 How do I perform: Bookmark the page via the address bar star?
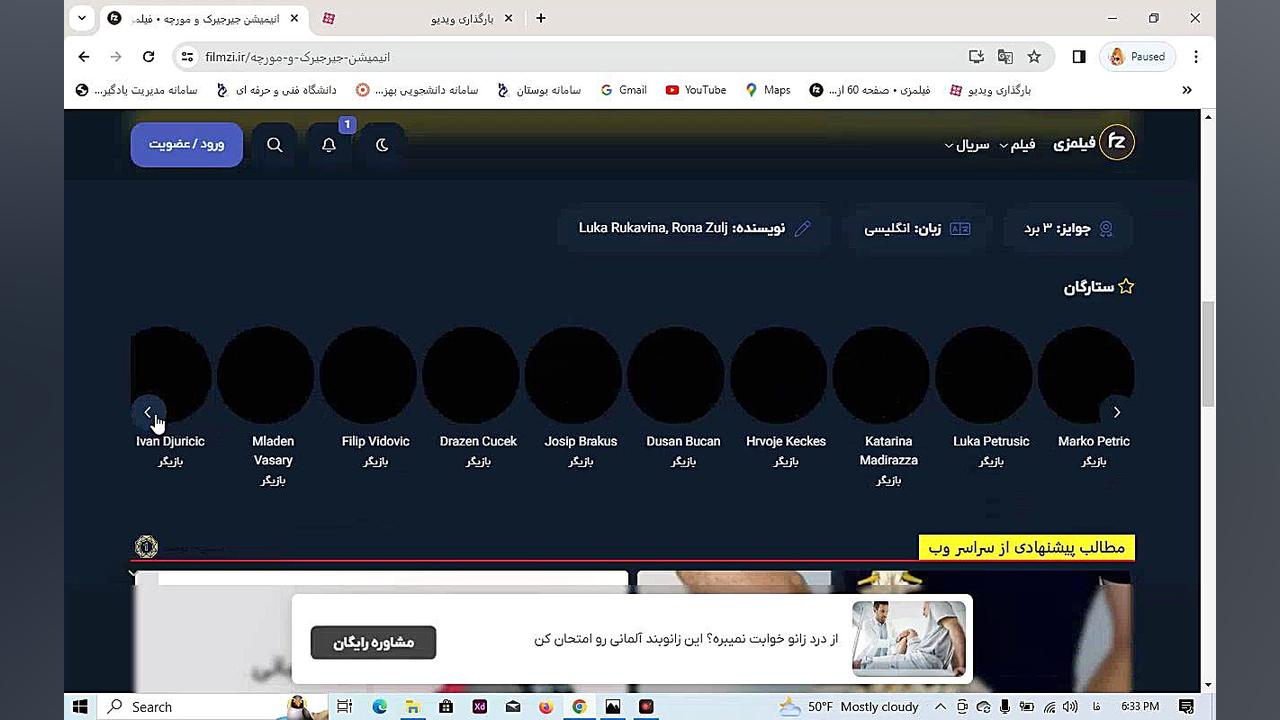click(1034, 57)
